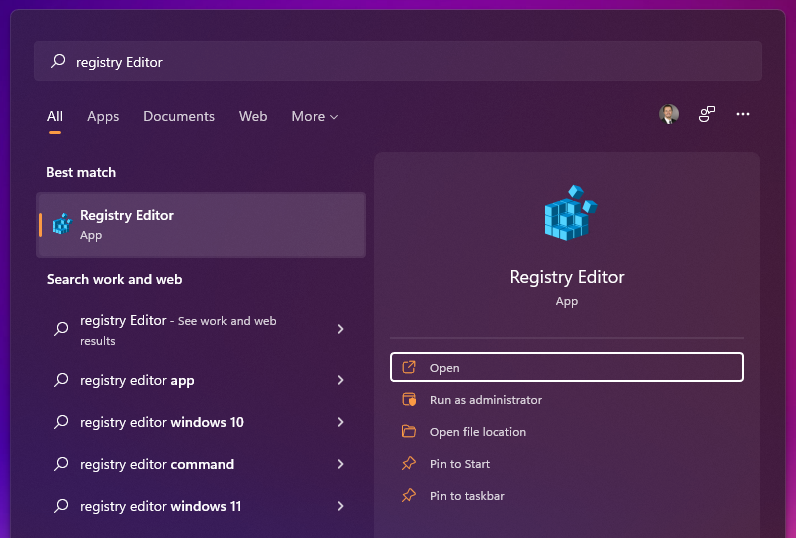
Task: Click magnifier icon beside 'See work and web results'
Action: coord(61,329)
